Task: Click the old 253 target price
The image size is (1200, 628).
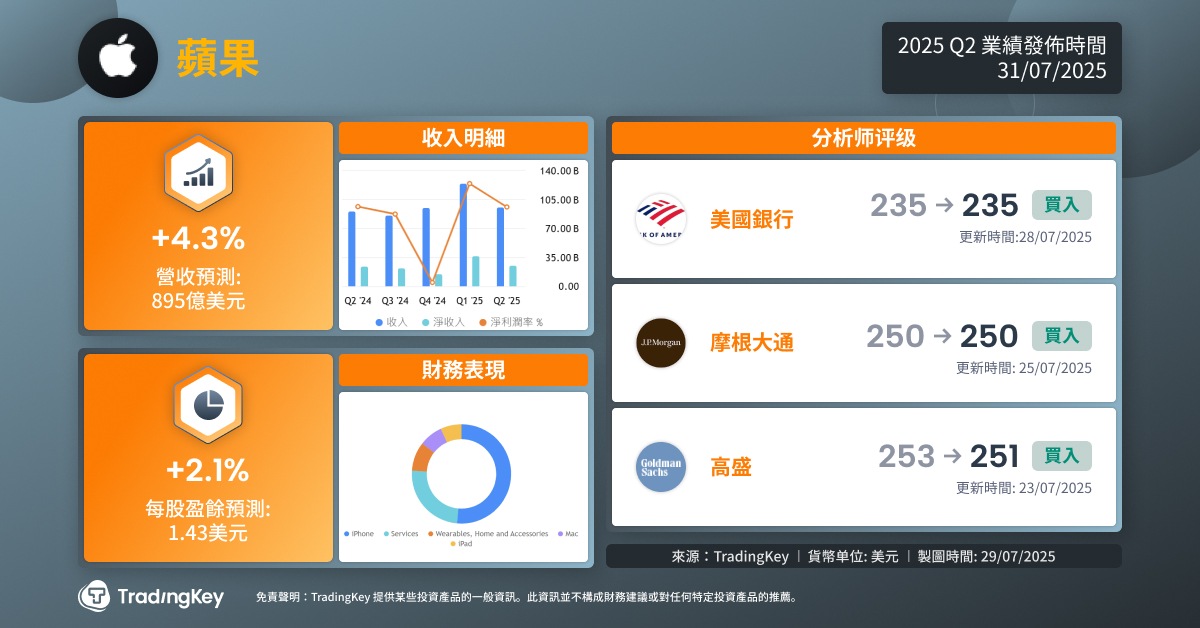Action: click(x=906, y=456)
